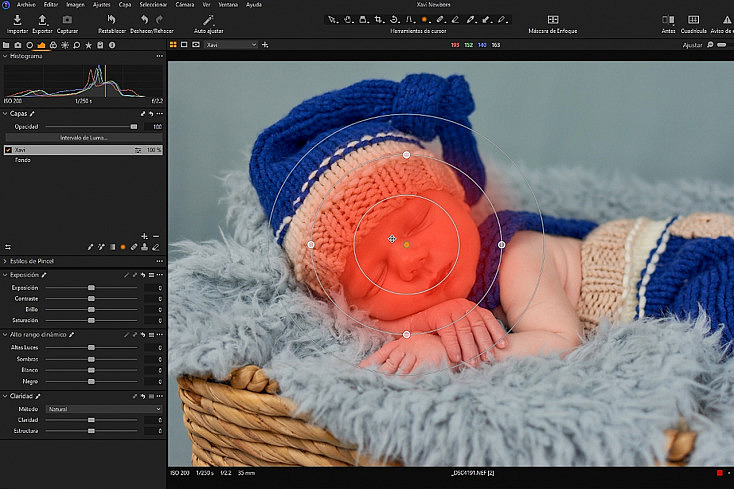The height and width of the screenshot is (489, 734).
Task: Collapse the Alto rango dinámico panel
Action: (5, 335)
